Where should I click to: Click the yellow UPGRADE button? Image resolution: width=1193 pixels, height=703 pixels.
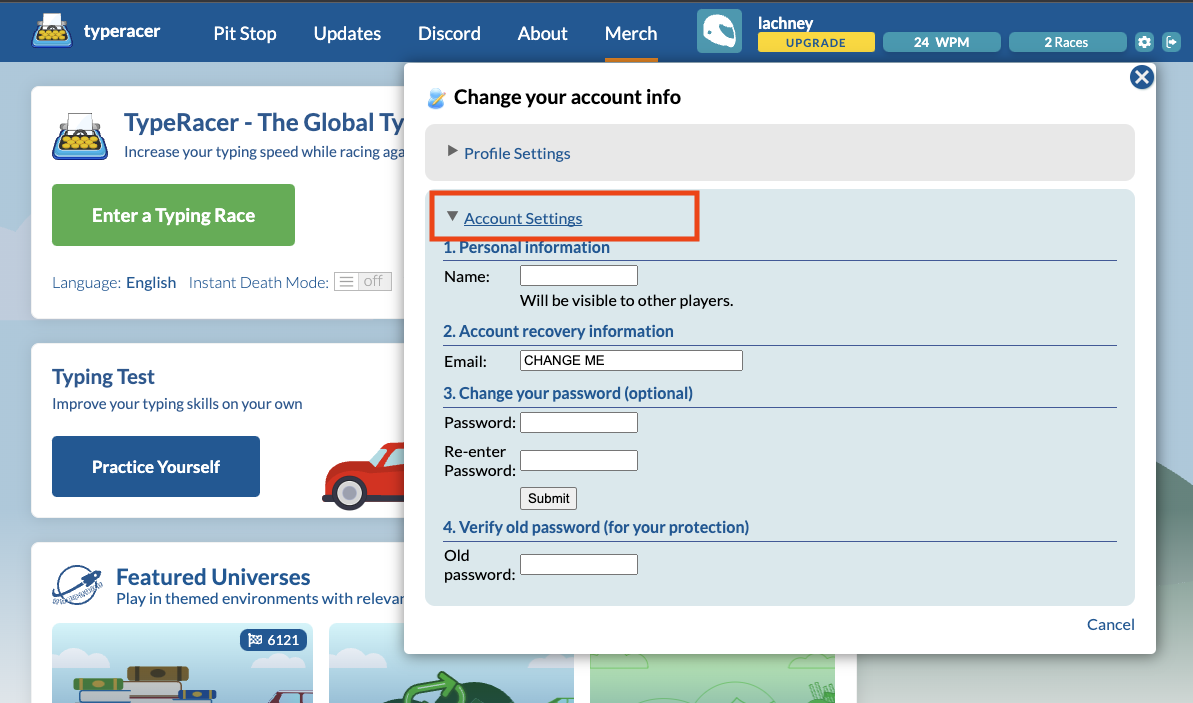tap(815, 43)
